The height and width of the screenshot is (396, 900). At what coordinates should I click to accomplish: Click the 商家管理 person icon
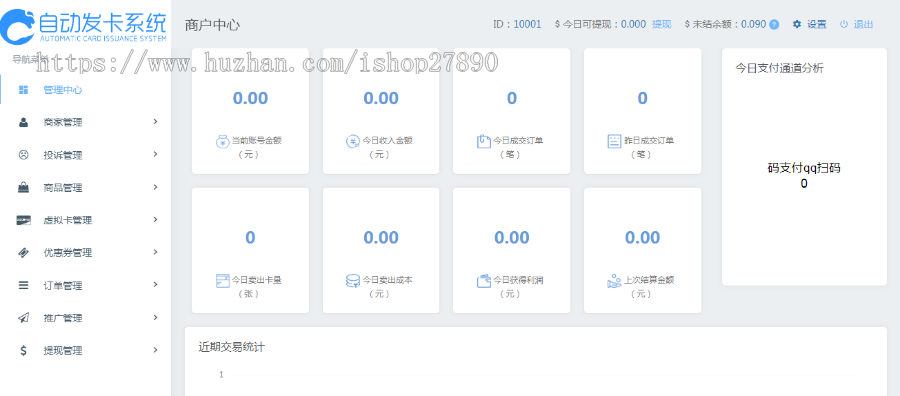[x=24, y=122]
